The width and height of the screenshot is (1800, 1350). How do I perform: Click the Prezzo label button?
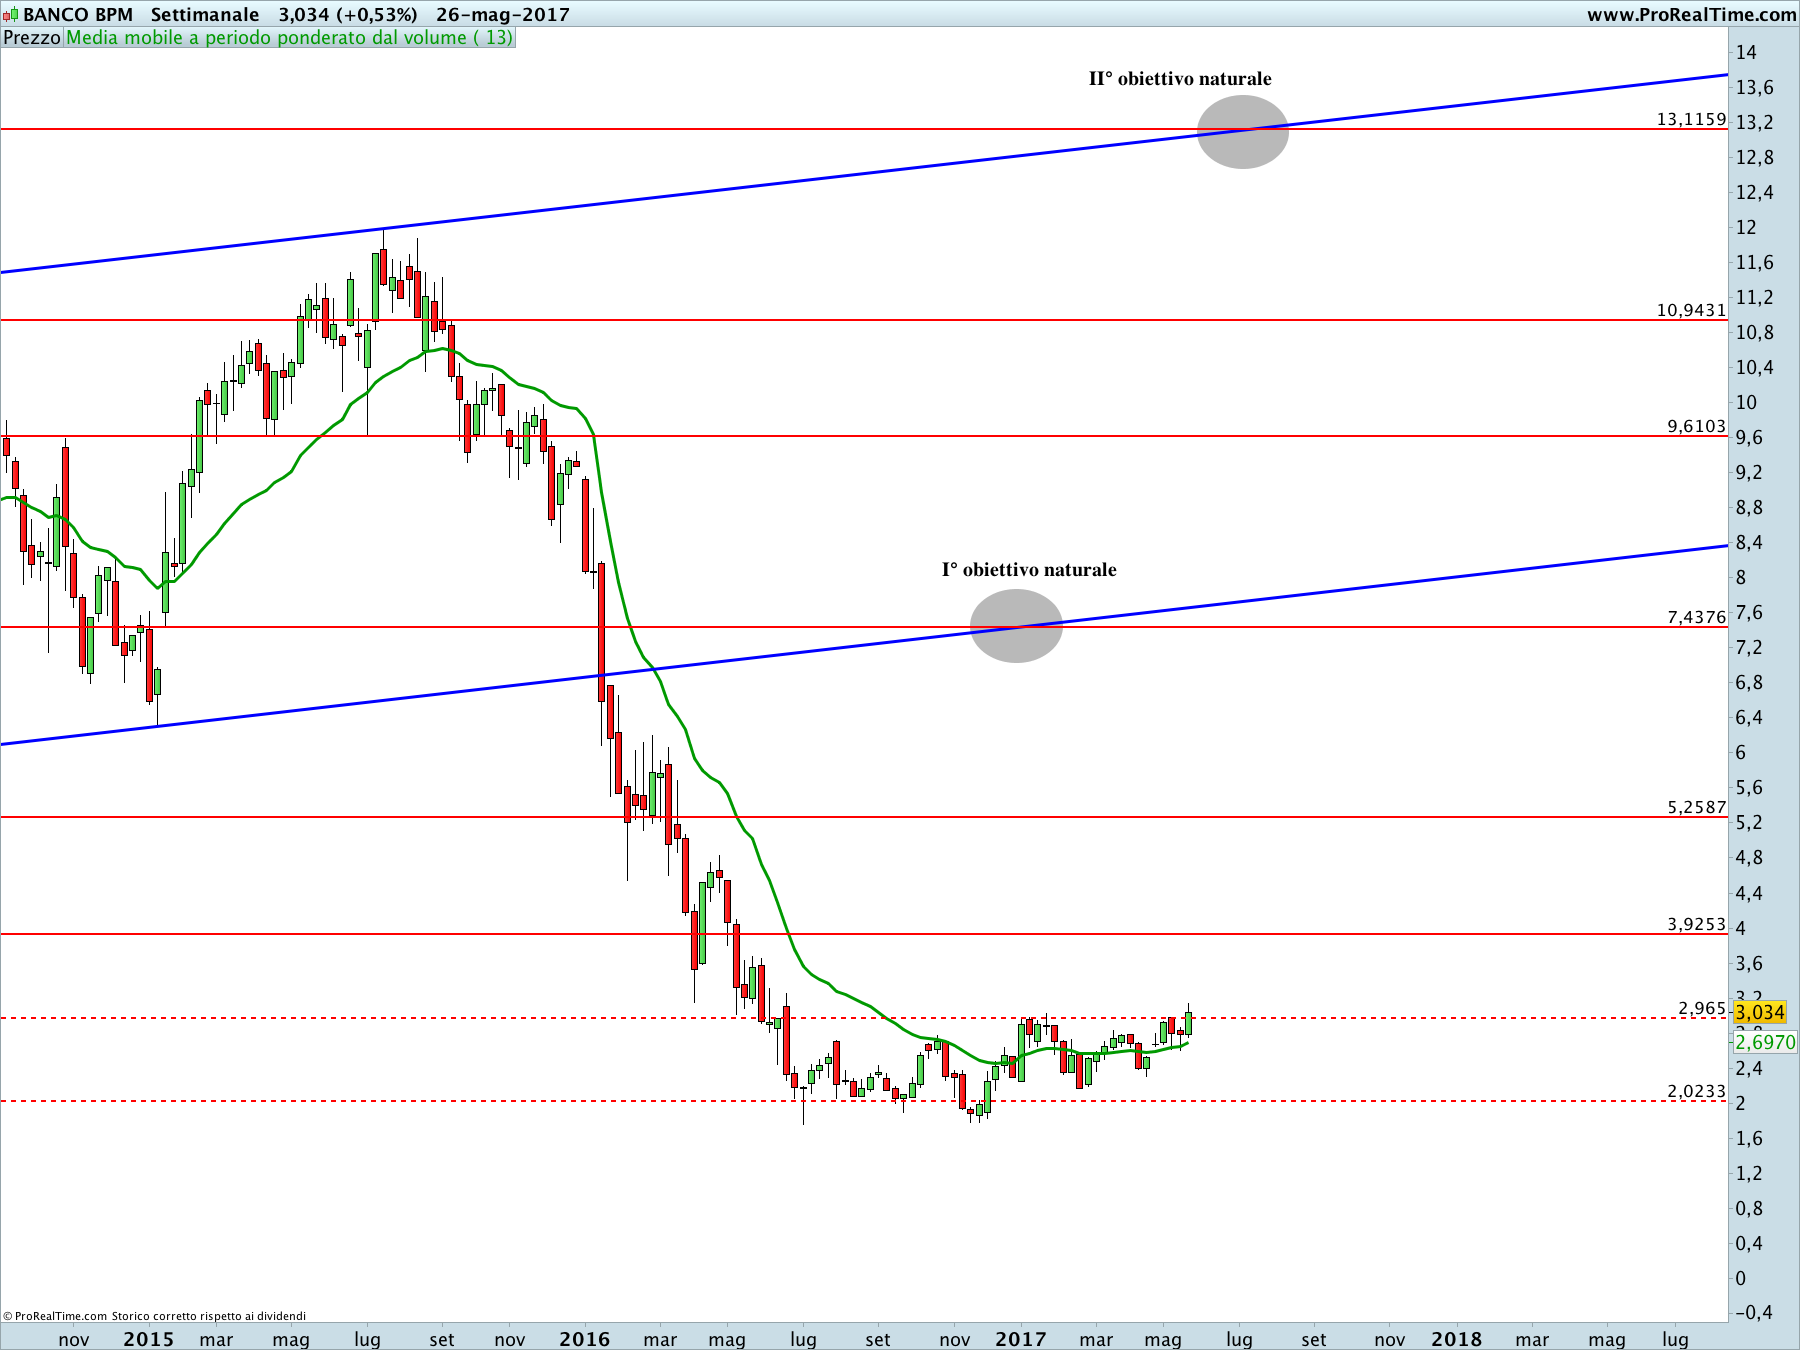click(32, 38)
